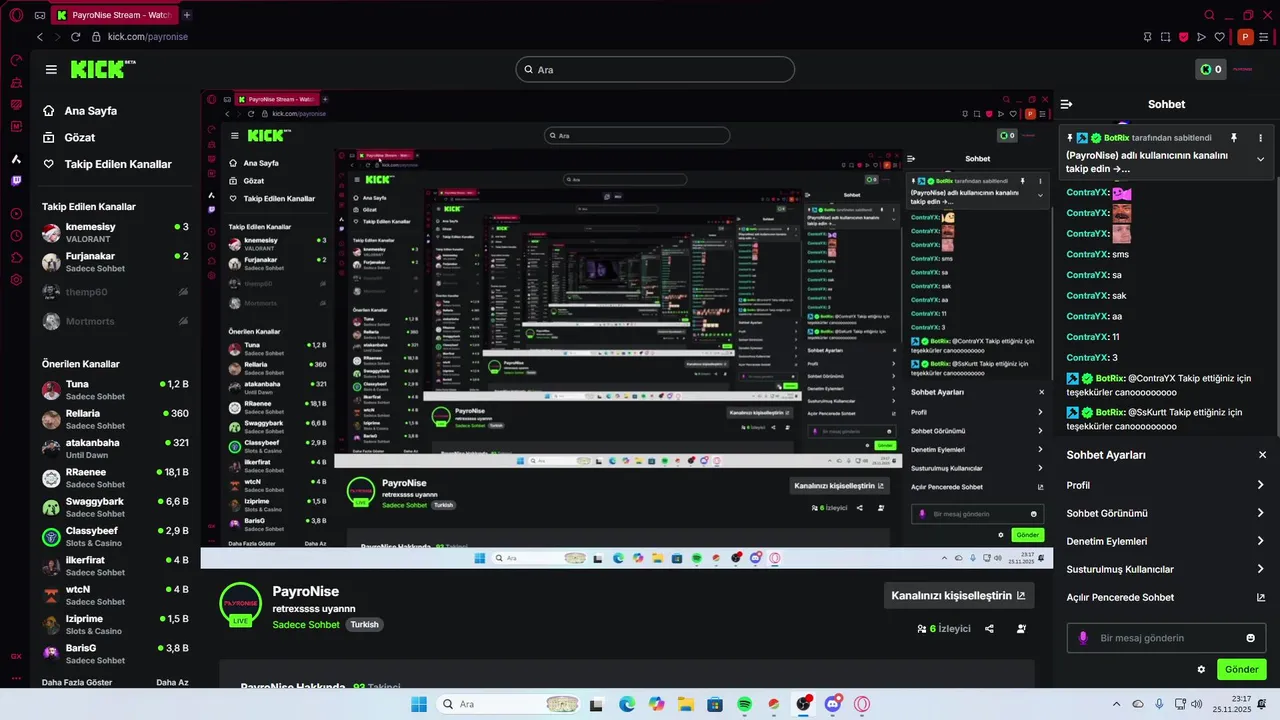Screen dimensions: 1280x720
Task: Open the offline themp60 channel
Action: click(x=115, y=292)
